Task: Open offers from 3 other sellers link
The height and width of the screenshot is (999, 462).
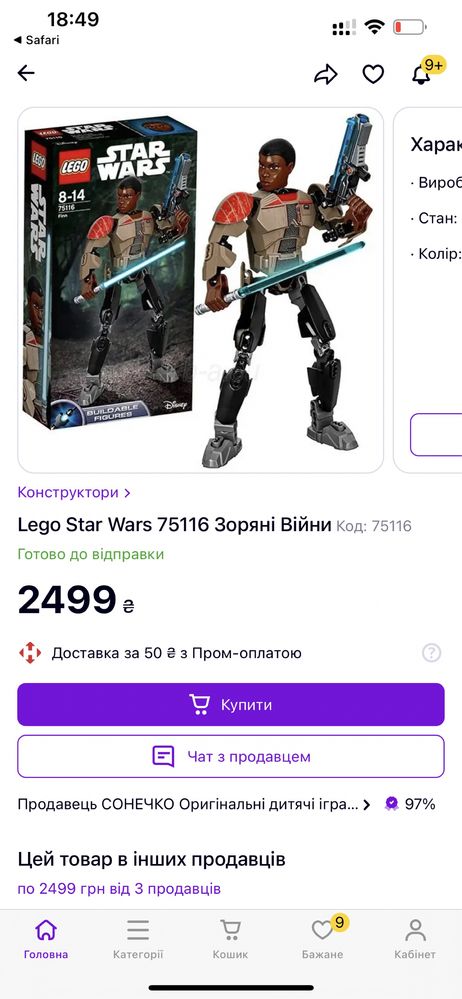Action: tap(119, 888)
